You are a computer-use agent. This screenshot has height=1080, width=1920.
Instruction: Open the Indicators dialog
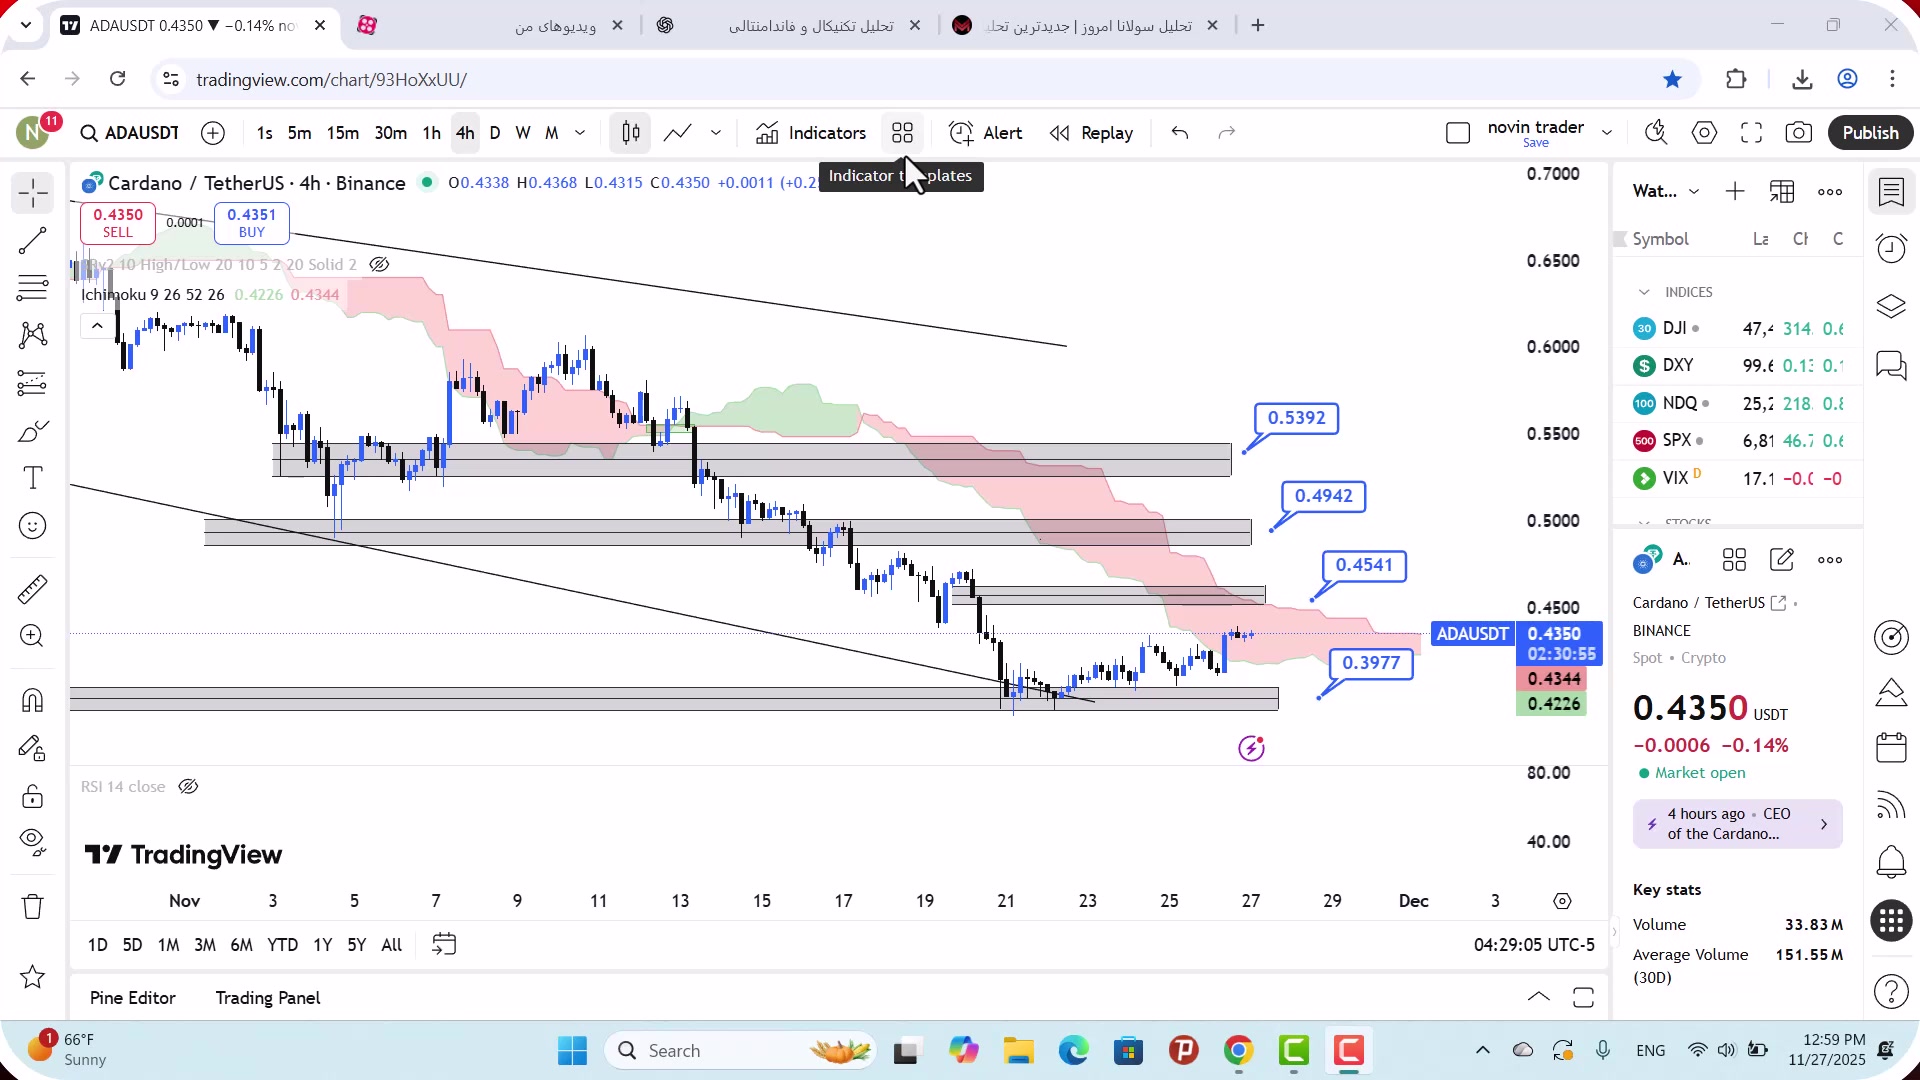click(x=811, y=133)
